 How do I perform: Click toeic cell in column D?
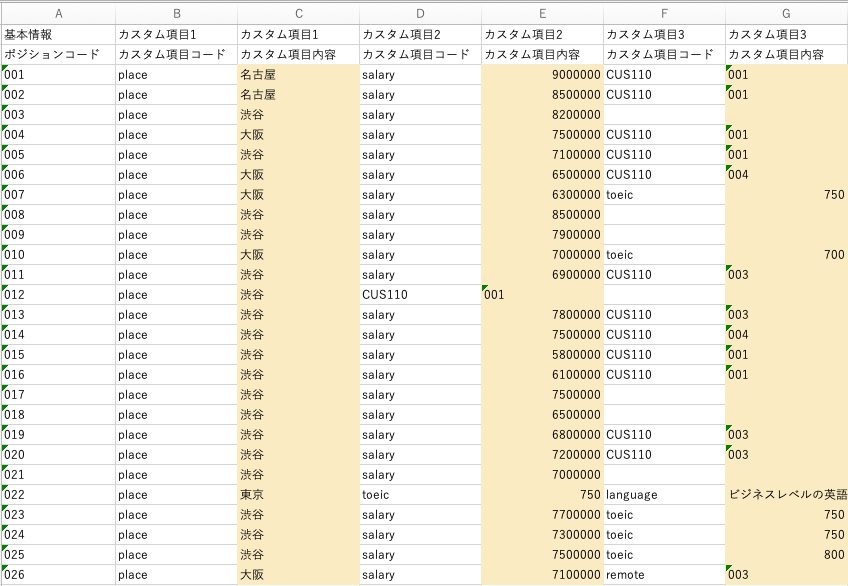[420, 495]
